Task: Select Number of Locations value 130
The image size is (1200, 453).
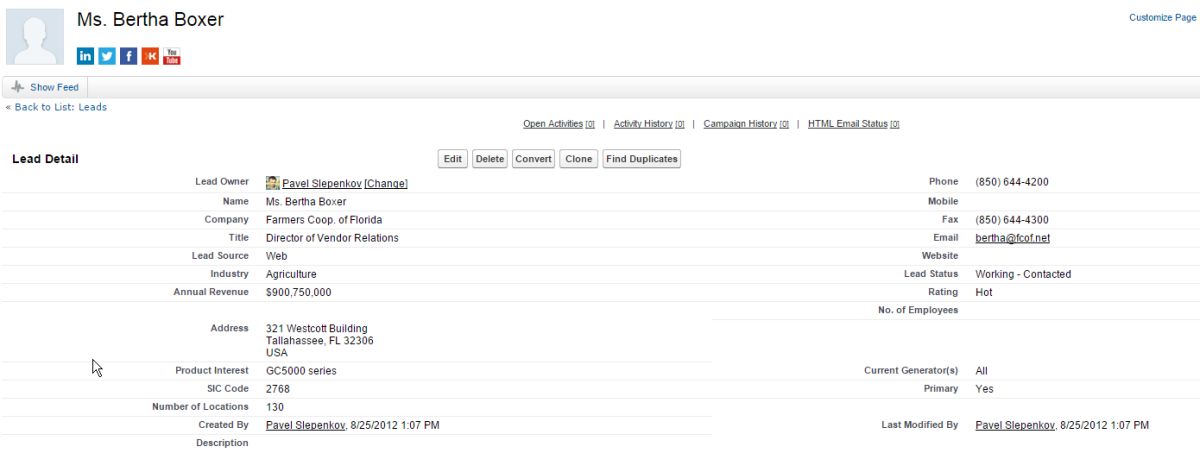Action: coord(275,407)
